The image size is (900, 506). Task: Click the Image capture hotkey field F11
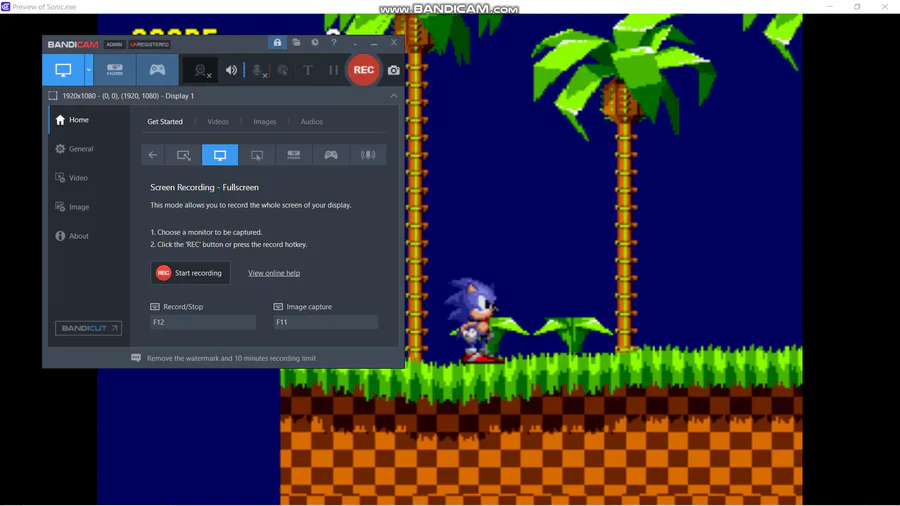325,322
